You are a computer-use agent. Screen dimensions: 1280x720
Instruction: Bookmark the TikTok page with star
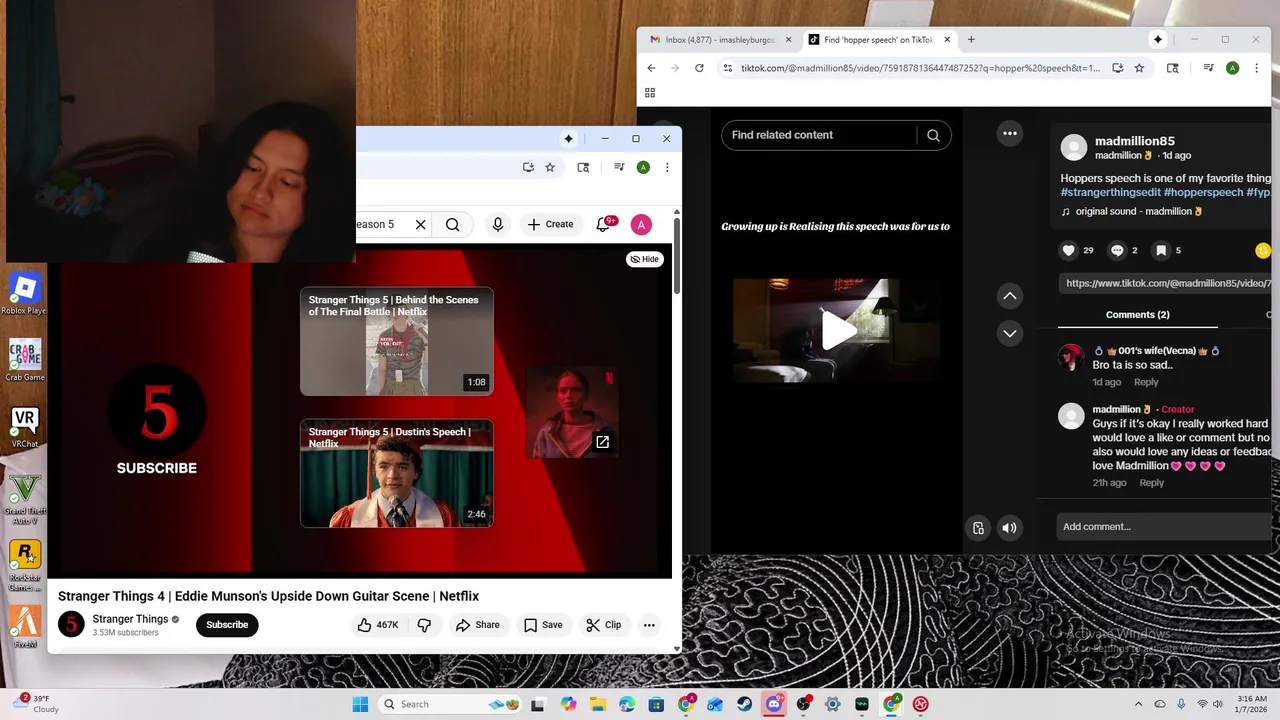pyautogui.click(x=1139, y=68)
